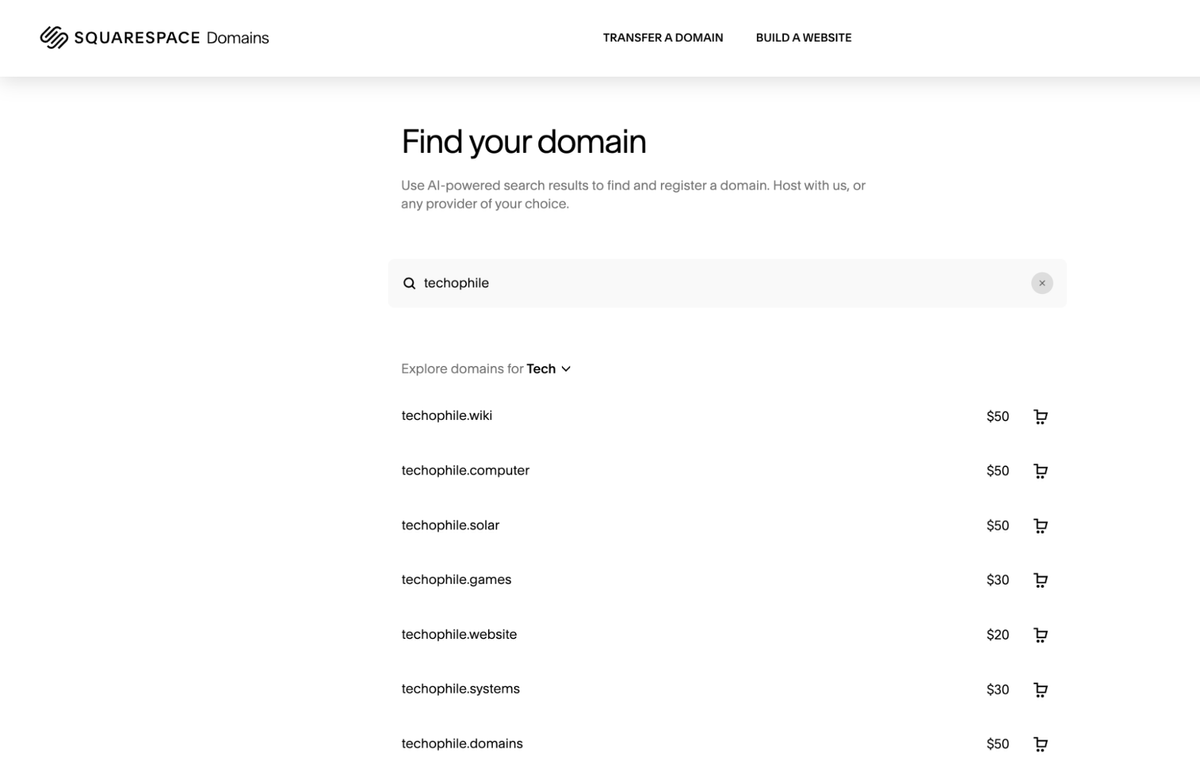Screen dimensions: 1200x771
Task: Click the search magnifier icon
Action: pyautogui.click(x=409, y=283)
